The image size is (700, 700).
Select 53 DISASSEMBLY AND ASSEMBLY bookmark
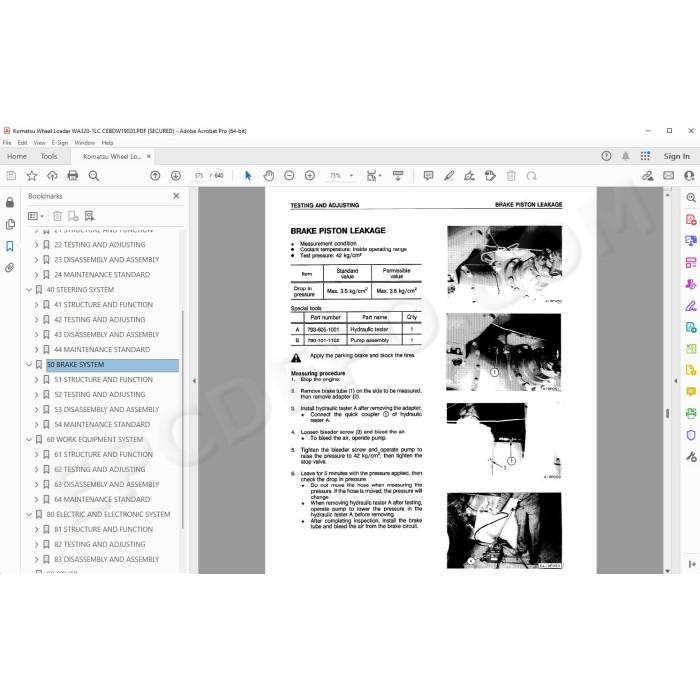click(x=107, y=409)
